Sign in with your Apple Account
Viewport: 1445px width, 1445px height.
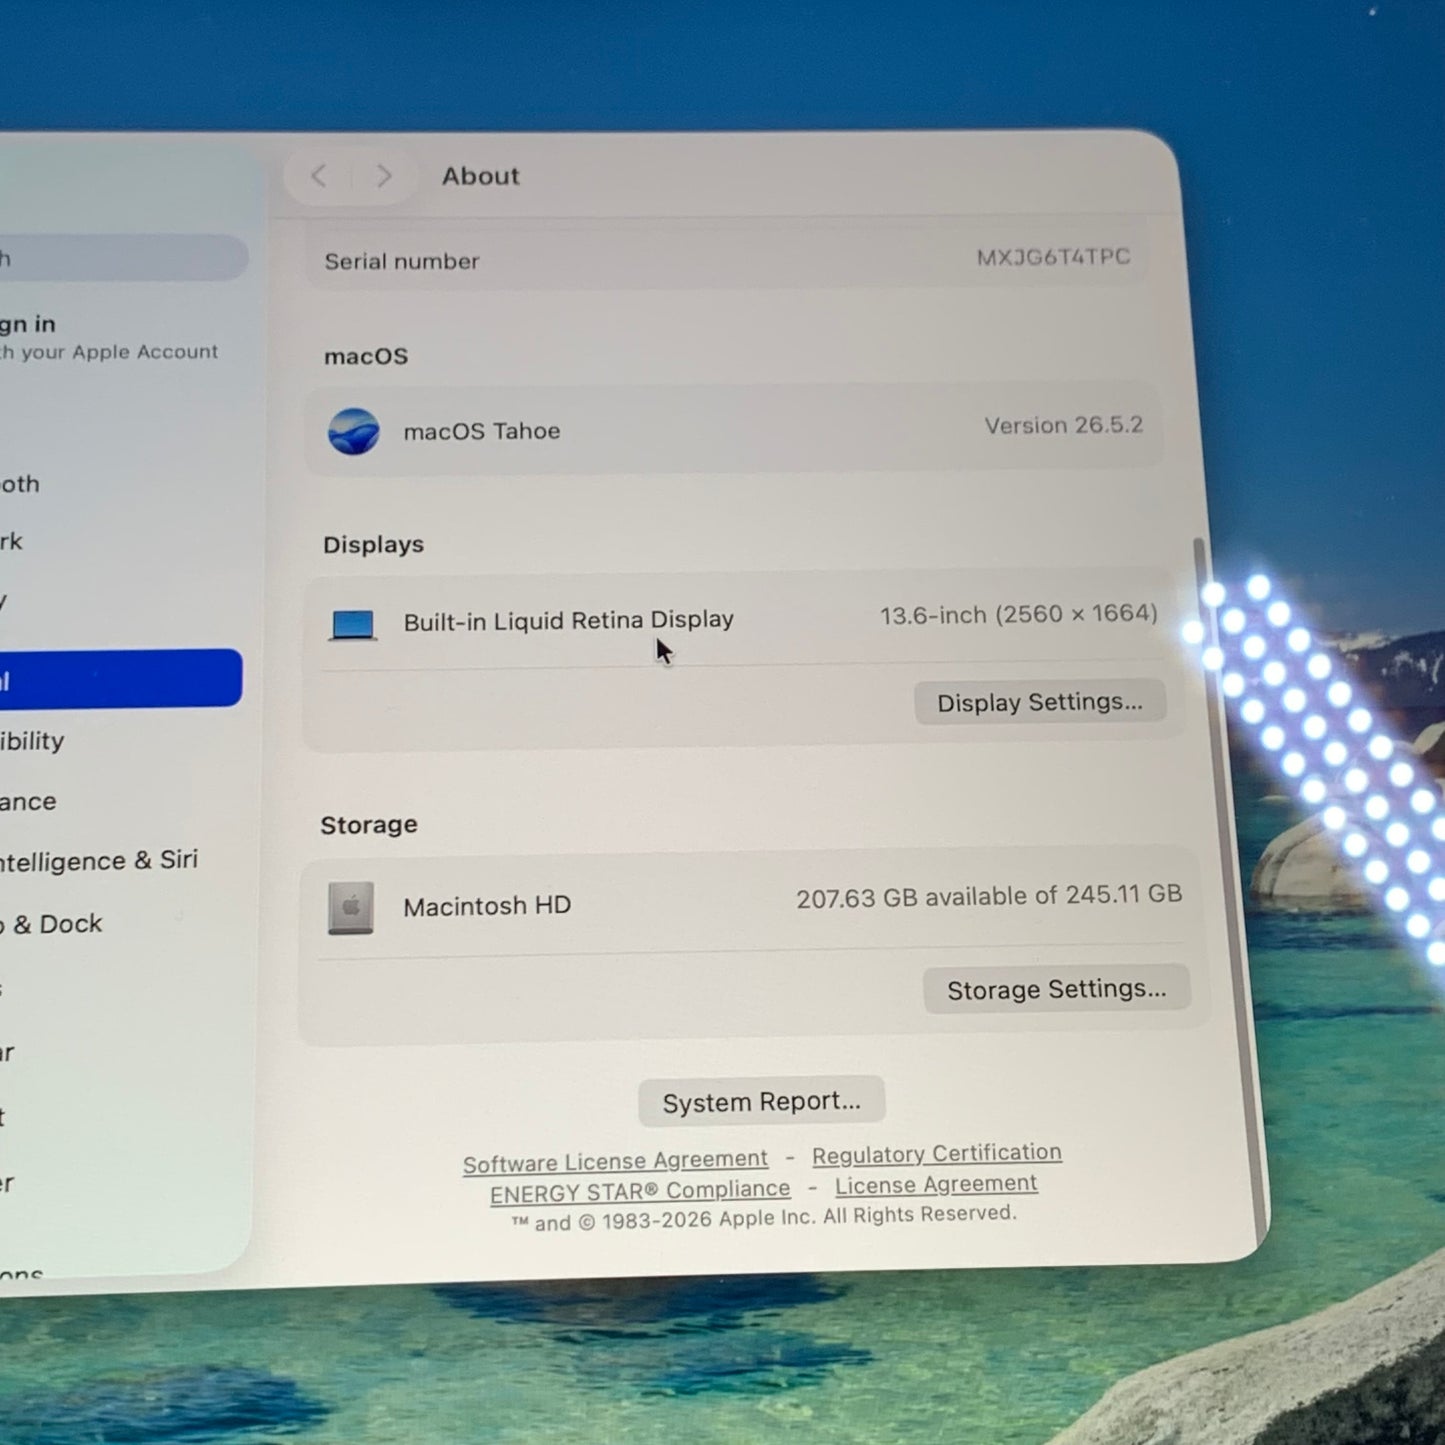coord(108,338)
